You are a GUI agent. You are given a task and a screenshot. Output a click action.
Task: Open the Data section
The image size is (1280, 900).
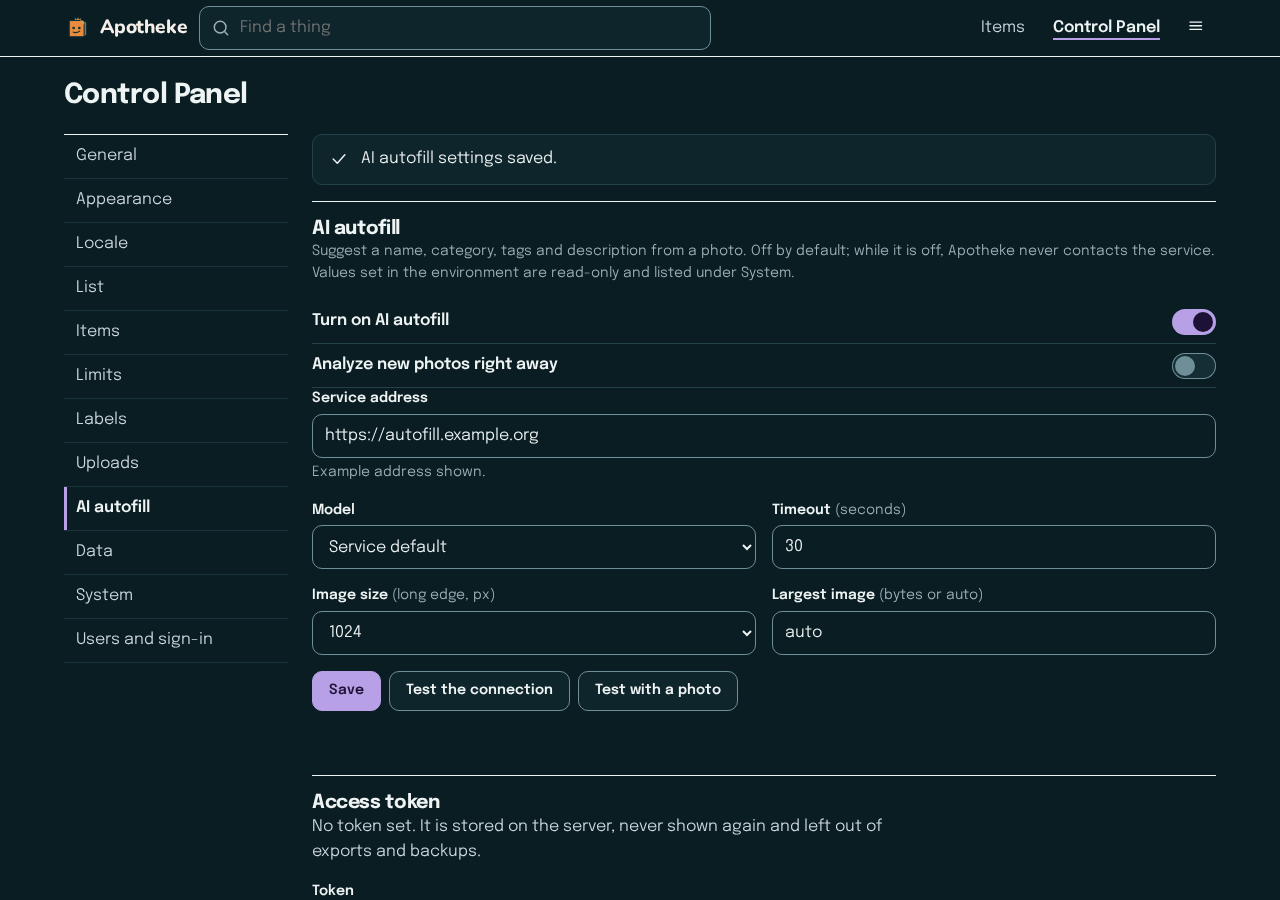(176, 552)
